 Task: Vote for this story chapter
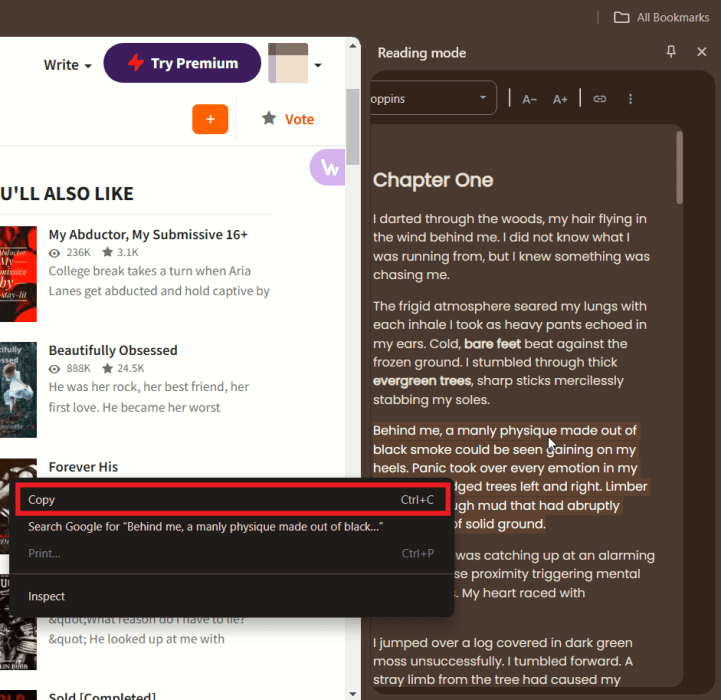tap(288, 119)
